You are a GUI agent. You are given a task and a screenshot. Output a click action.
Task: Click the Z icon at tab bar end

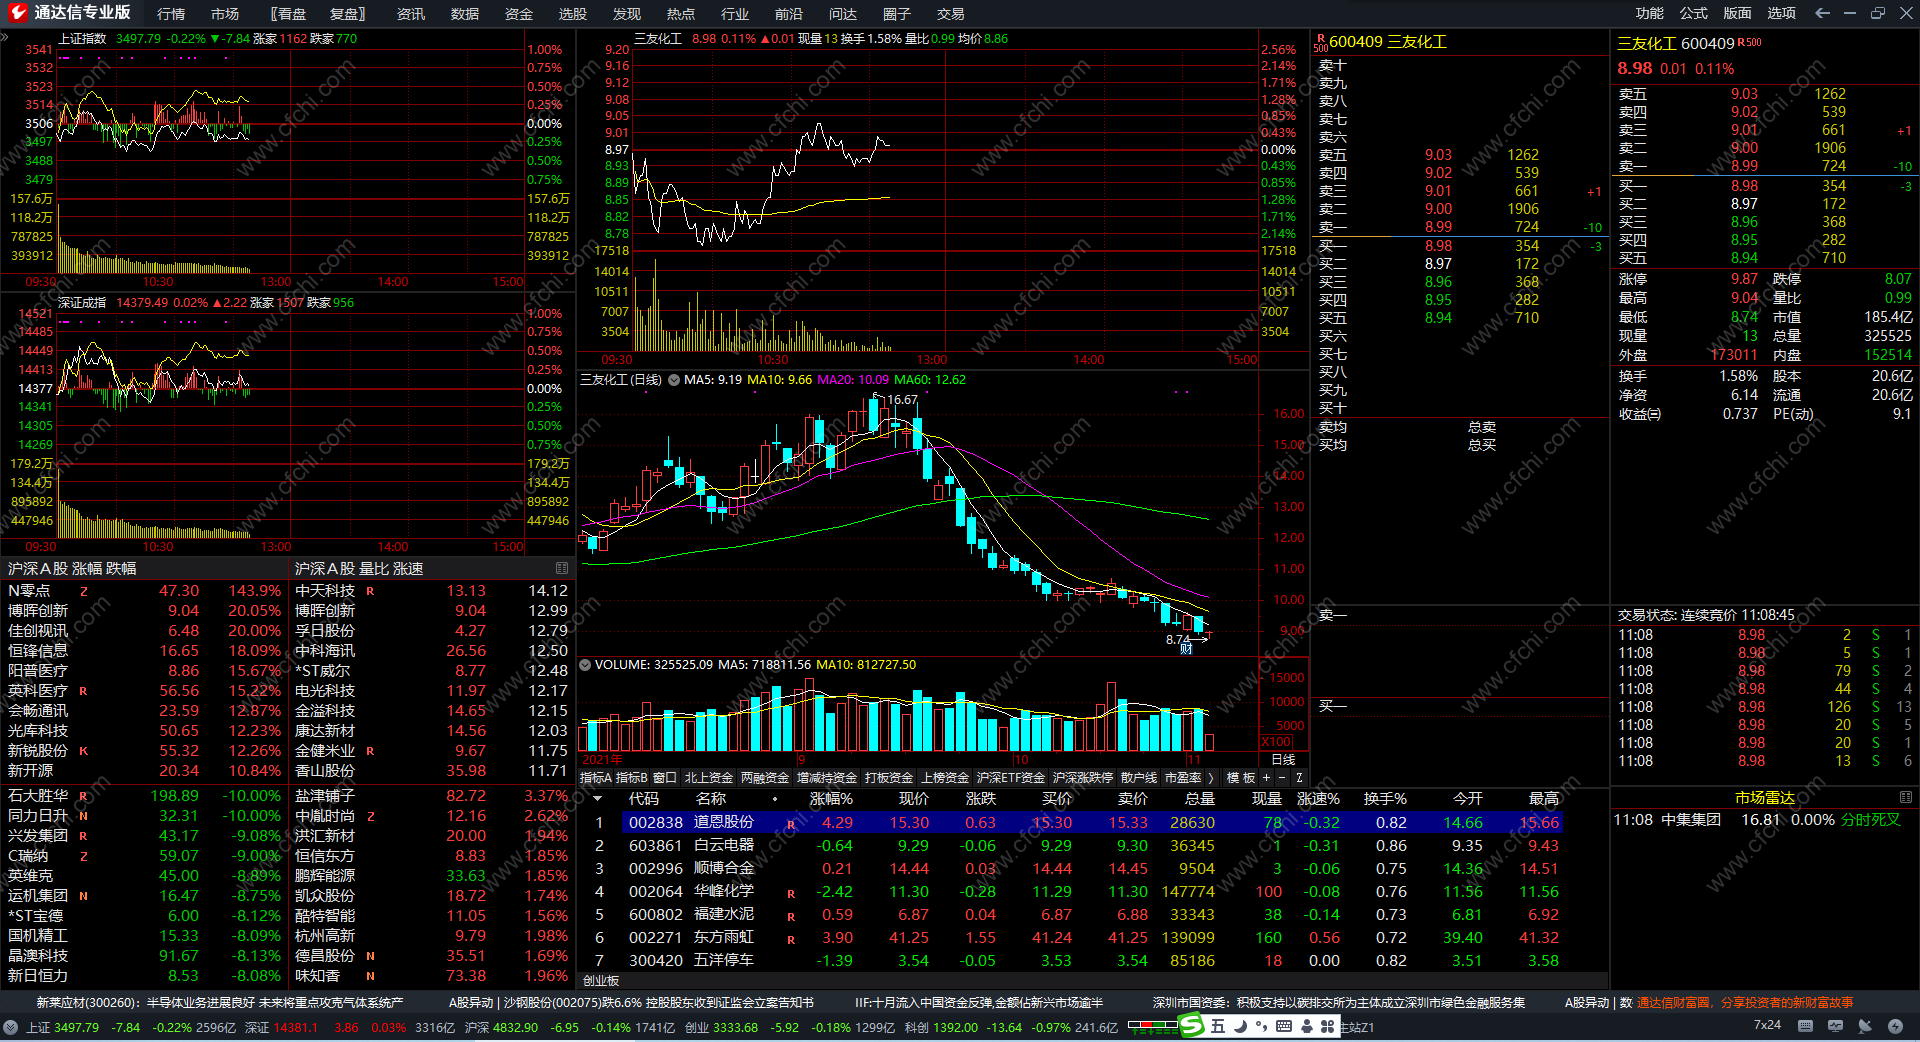coord(1299,778)
